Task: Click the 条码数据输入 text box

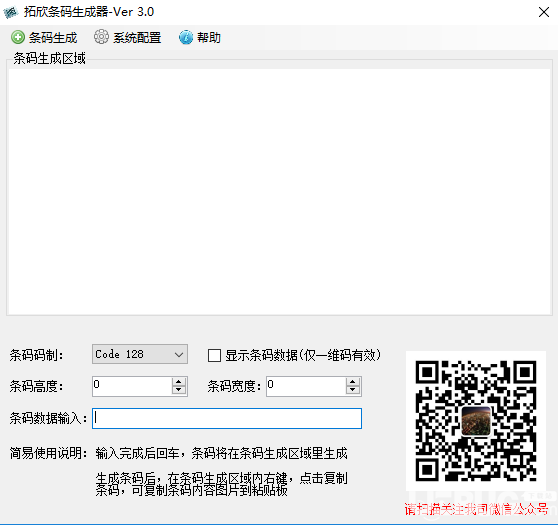Action: [x=227, y=418]
